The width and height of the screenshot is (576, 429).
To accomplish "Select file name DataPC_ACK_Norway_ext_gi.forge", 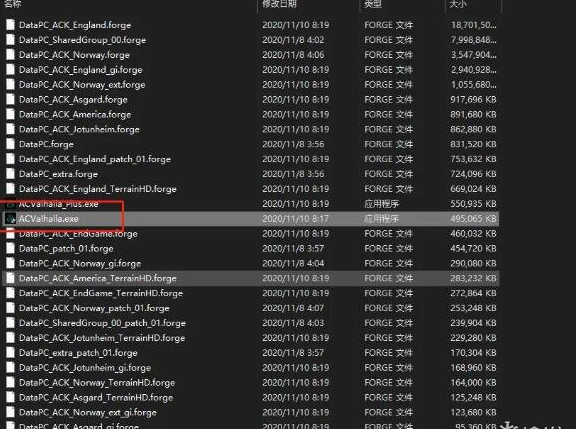I will click(x=88, y=412).
